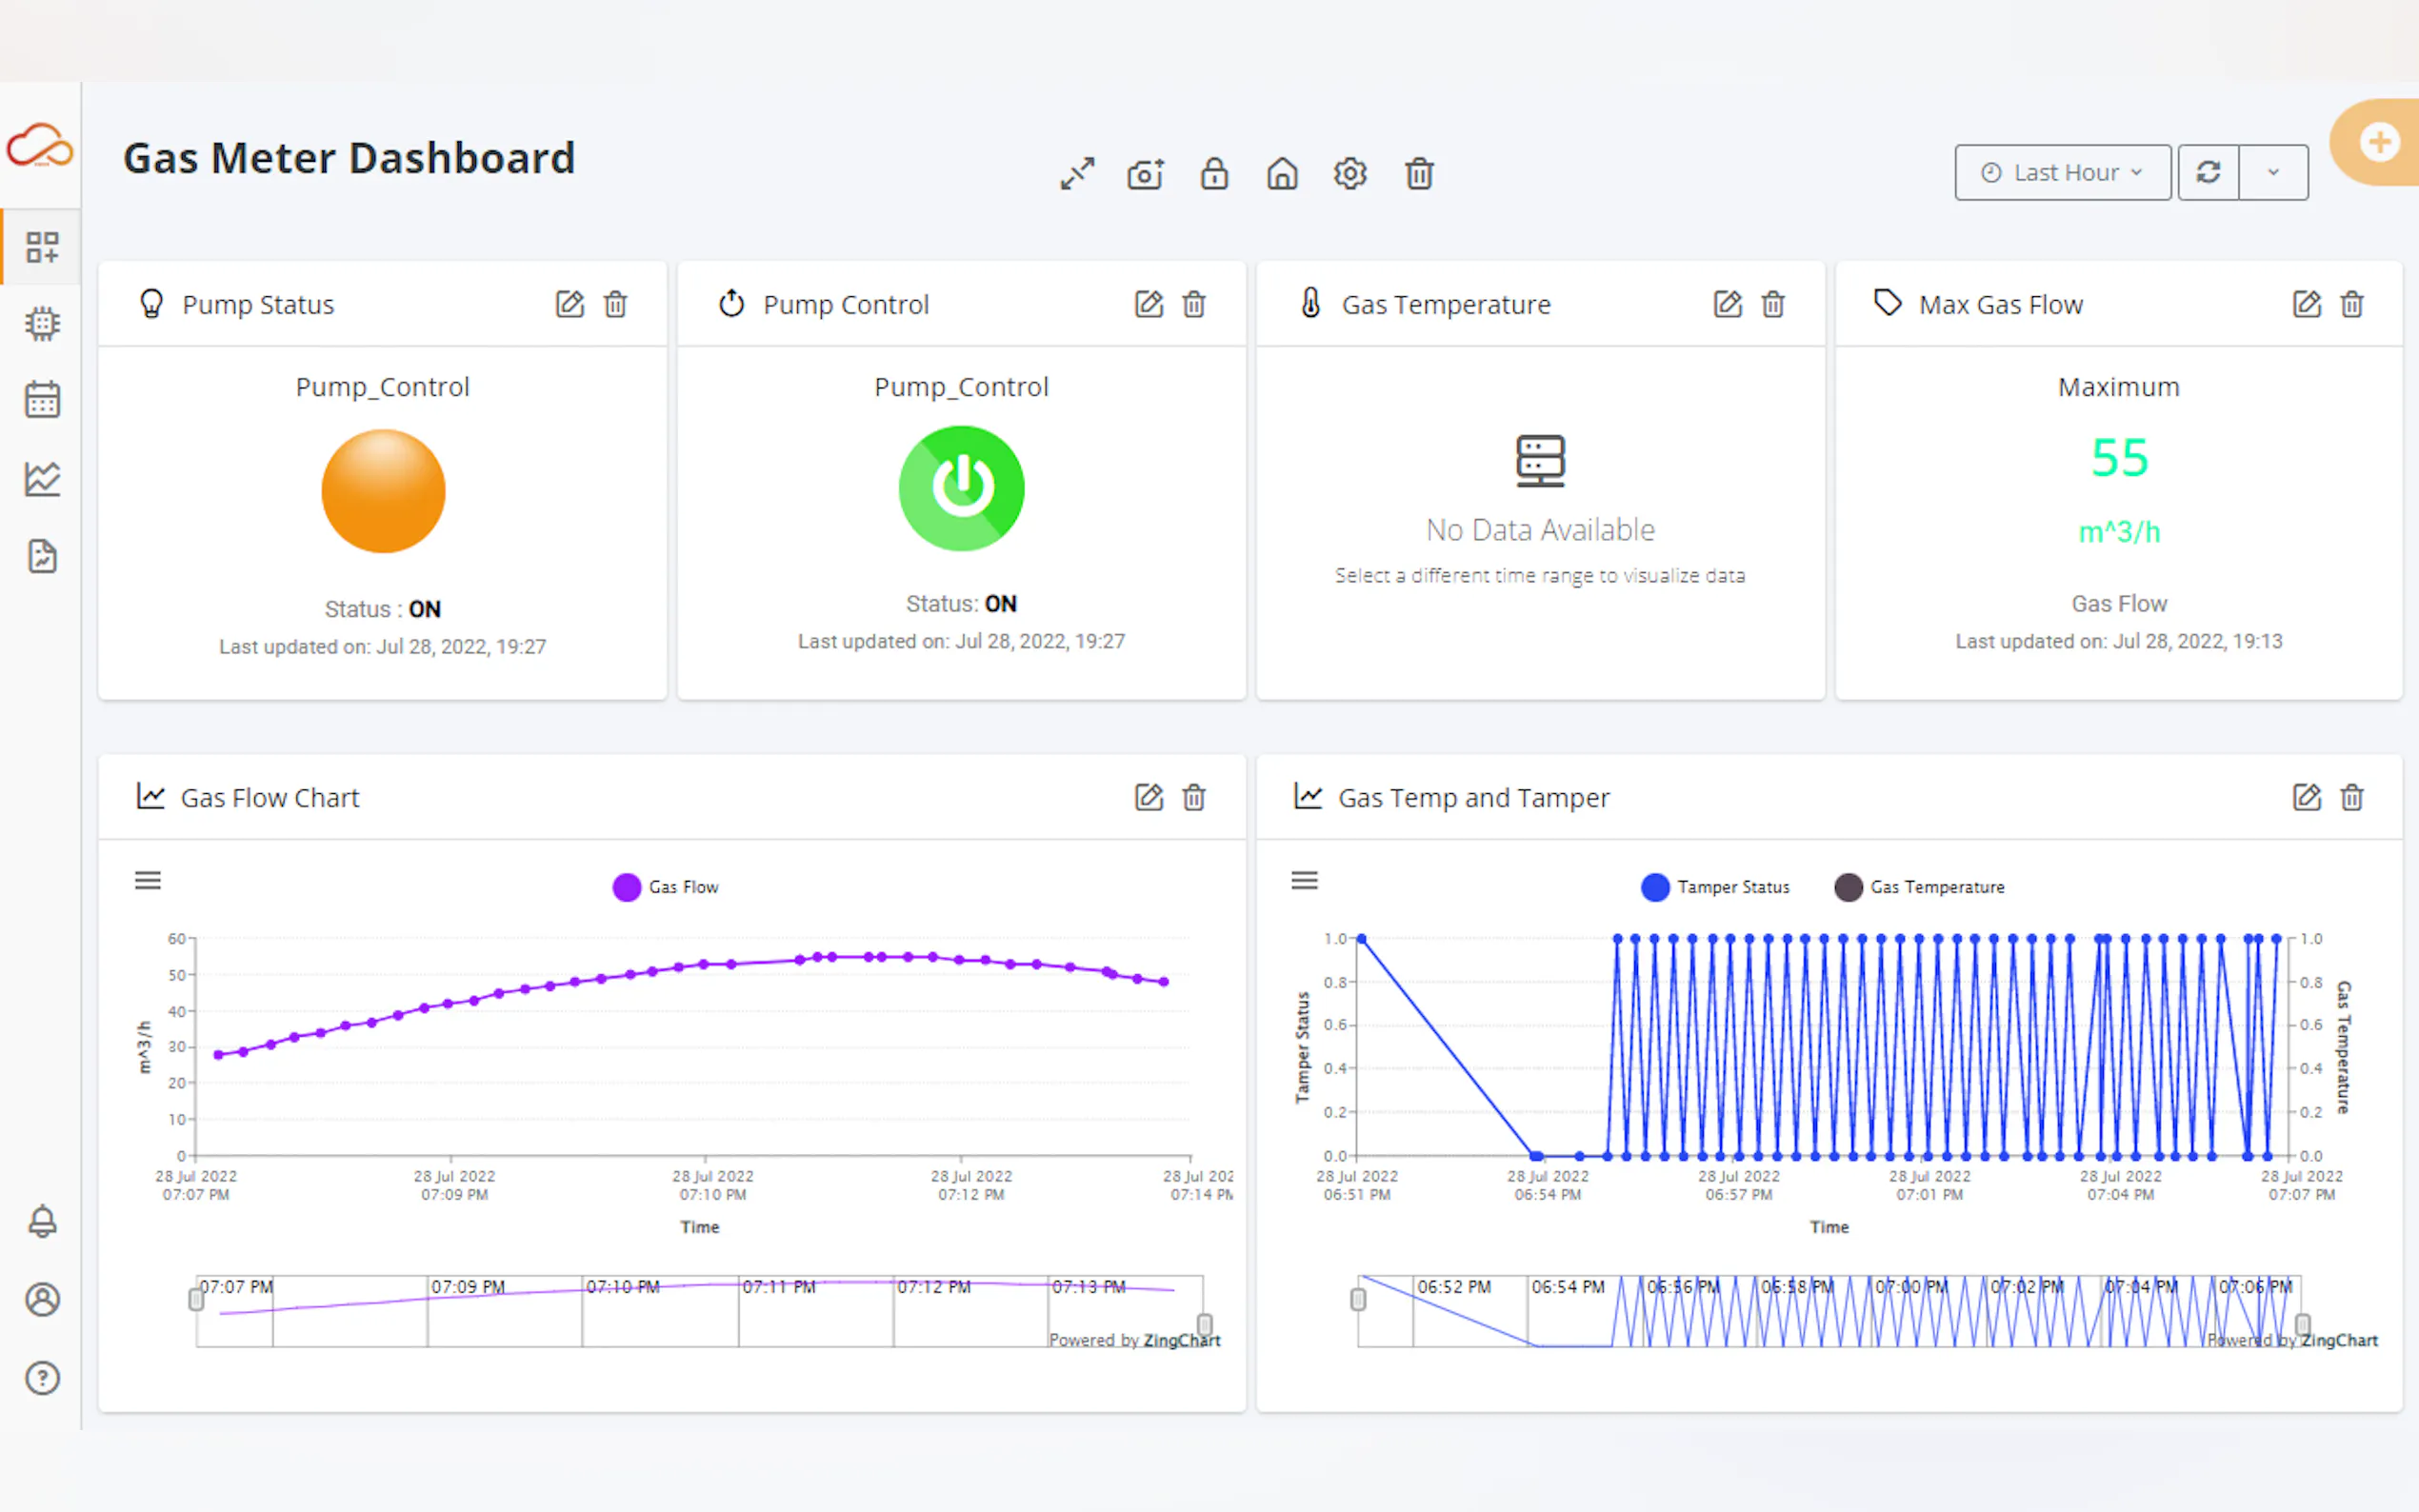2419x1512 pixels.
Task: Click the Gas Flow chart preview left handle
Action: pyautogui.click(x=196, y=1299)
